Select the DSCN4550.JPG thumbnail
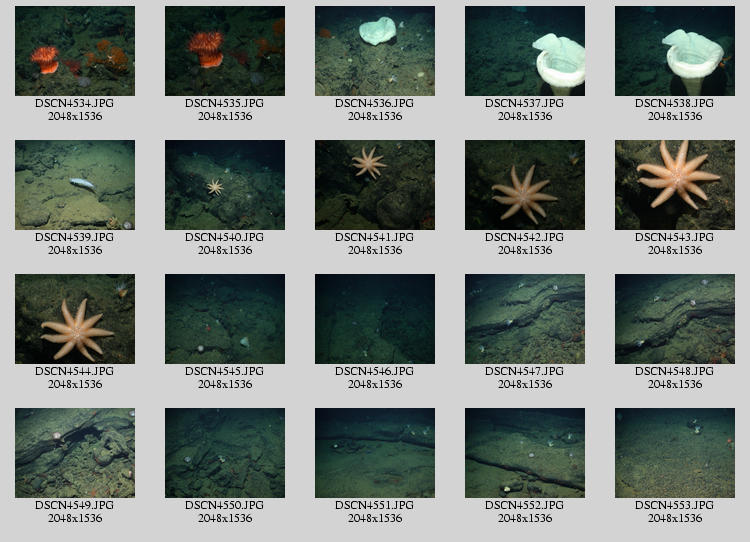This screenshot has width=750, height=542. tap(225, 453)
